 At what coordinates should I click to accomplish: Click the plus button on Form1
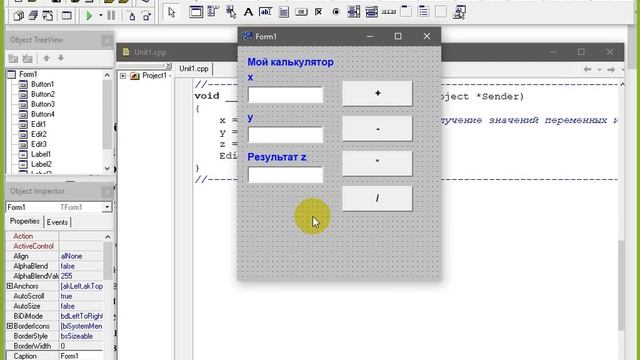pyautogui.click(x=377, y=93)
